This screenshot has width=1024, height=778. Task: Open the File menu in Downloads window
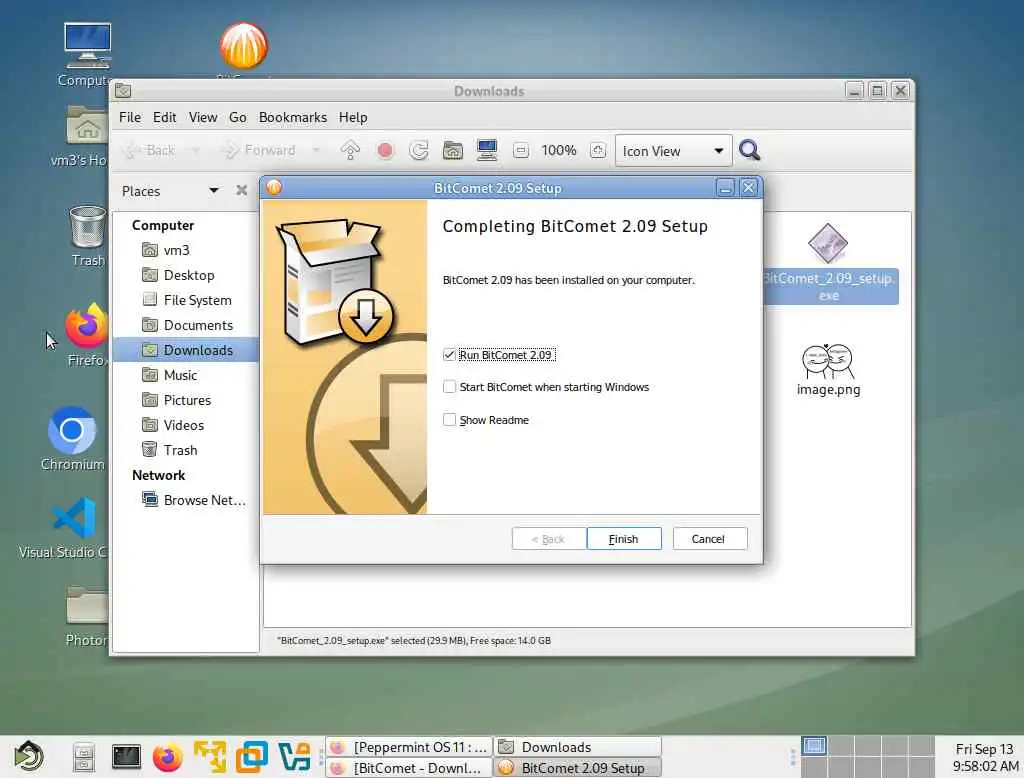coord(130,118)
